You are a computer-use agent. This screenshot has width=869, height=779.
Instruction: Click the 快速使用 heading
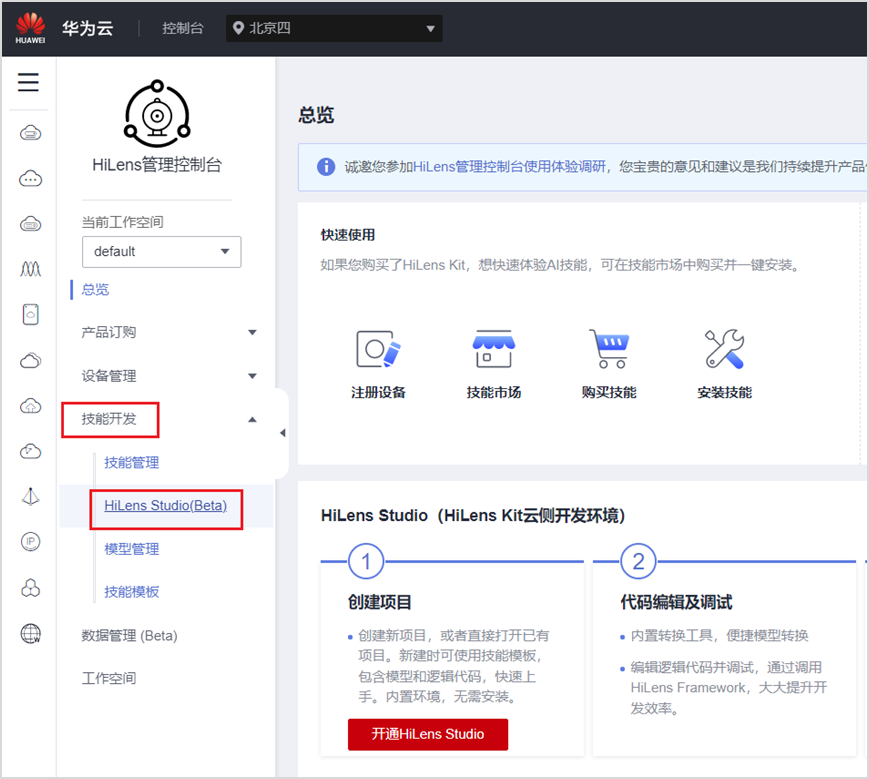347,235
